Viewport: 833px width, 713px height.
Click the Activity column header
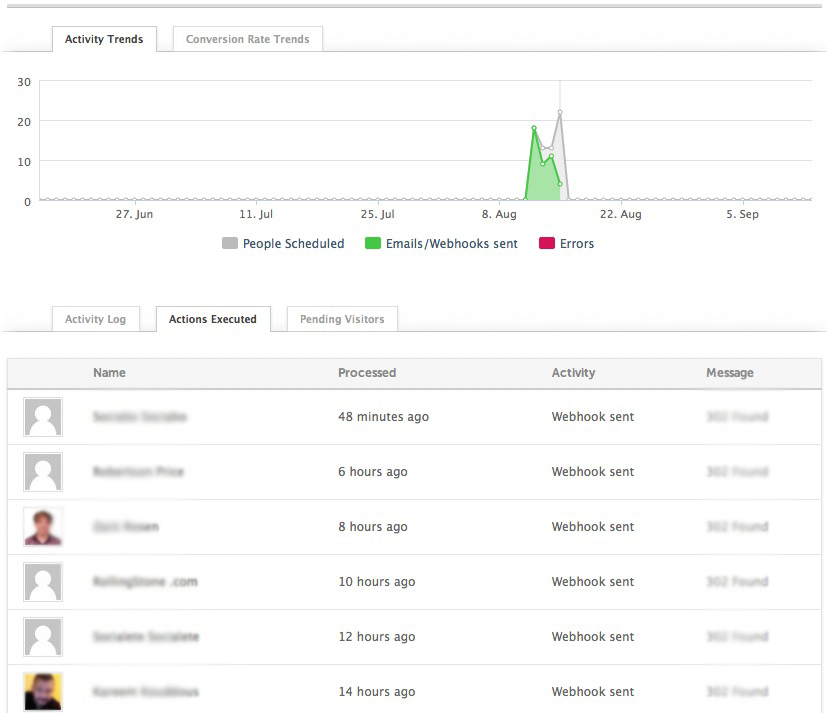pos(573,373)
